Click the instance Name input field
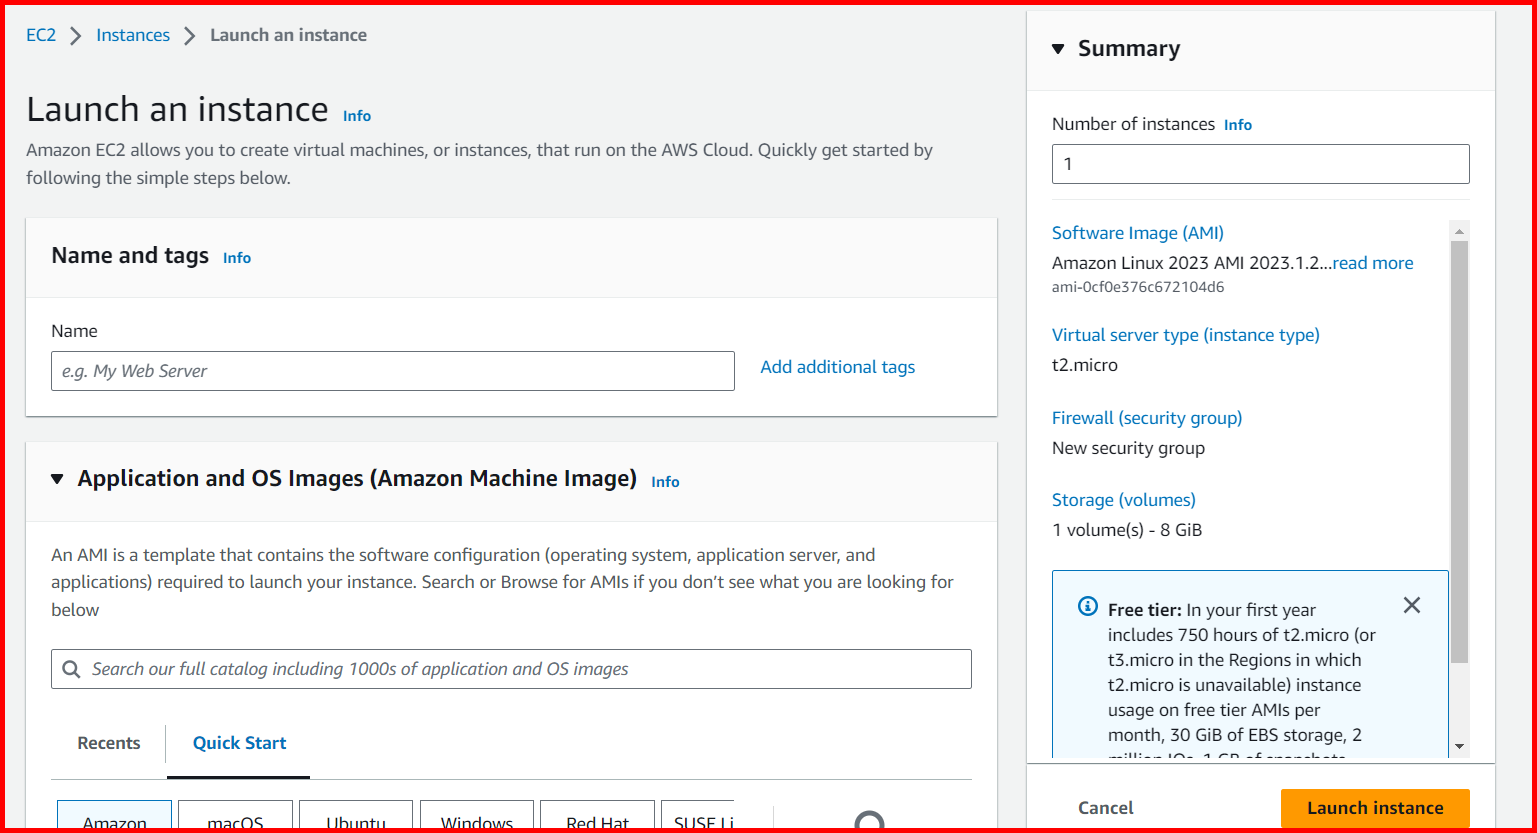The image size is (1537, 833). (392, 371)
